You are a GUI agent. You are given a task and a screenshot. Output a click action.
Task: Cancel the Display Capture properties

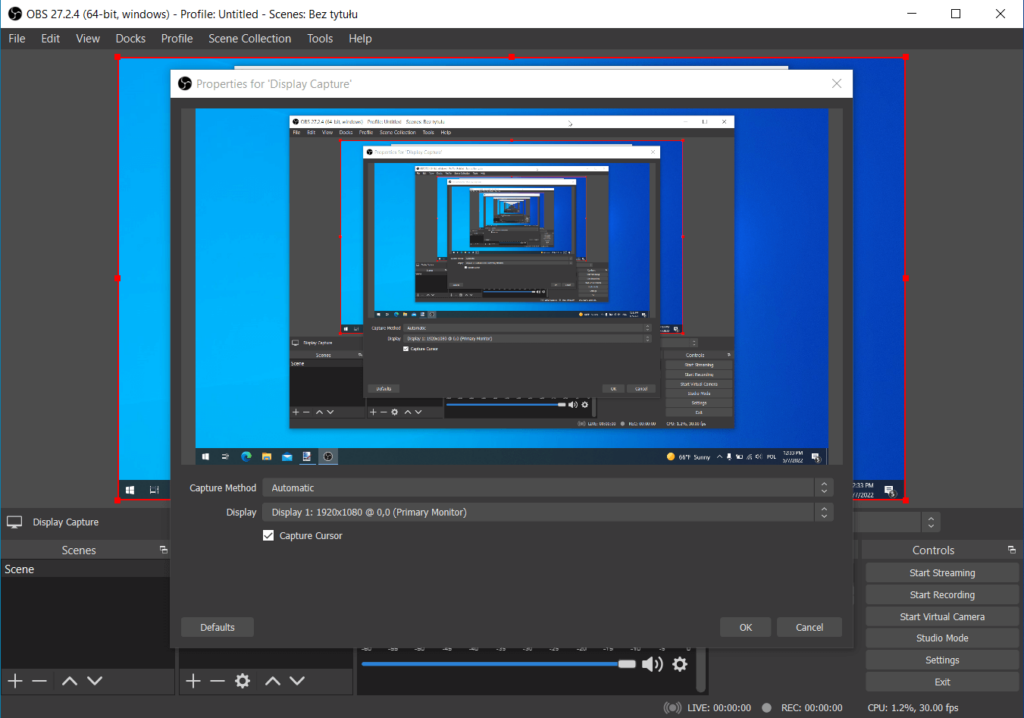pos(809,627)
